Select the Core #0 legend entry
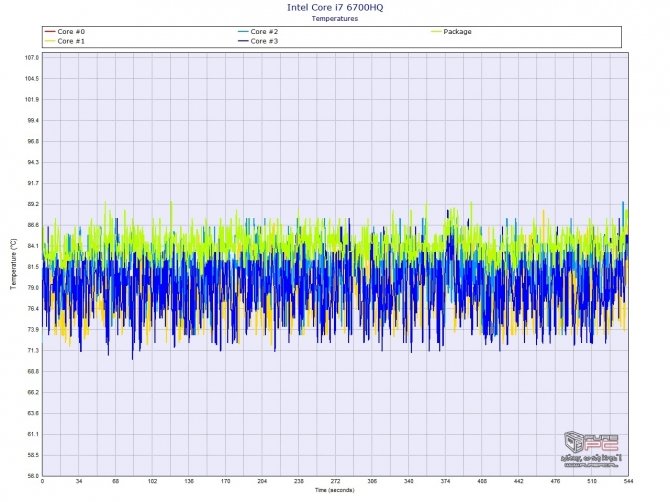This screenshot has height=502, width=670. click(x=65, y=32)
